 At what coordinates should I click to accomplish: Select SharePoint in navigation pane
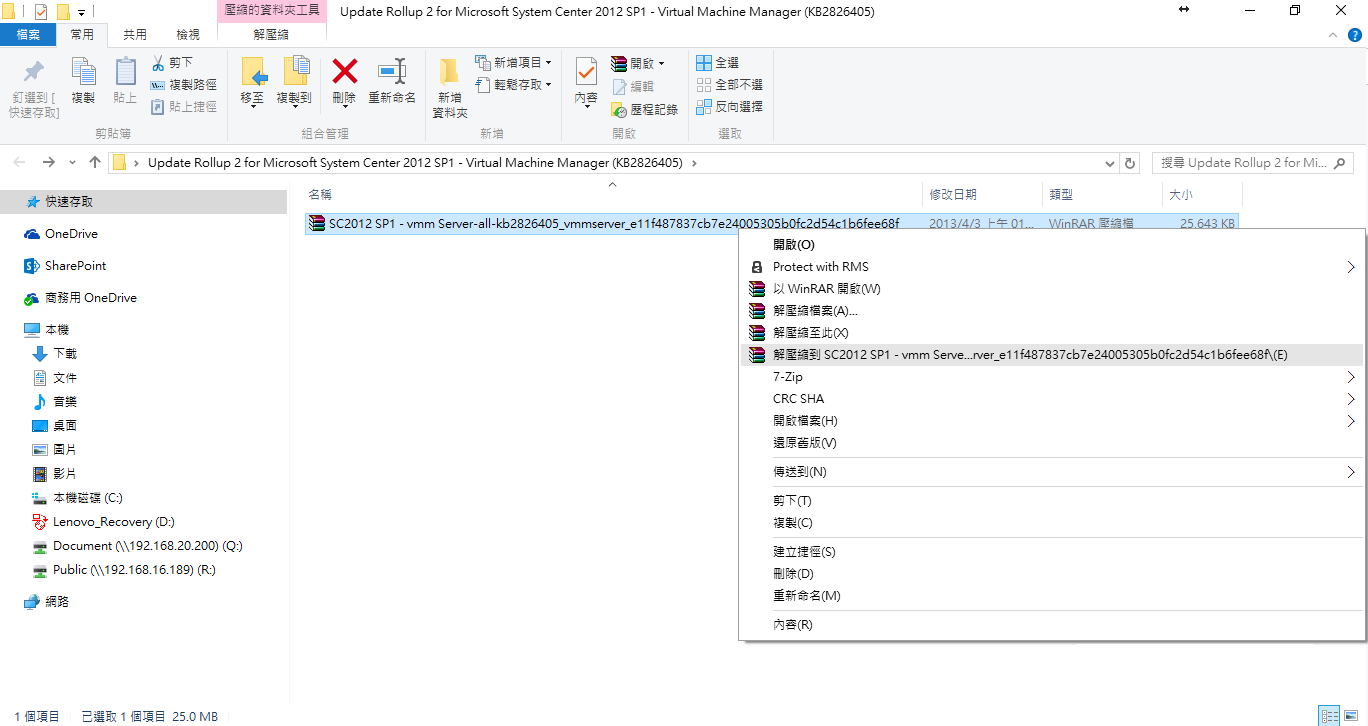coord(75,266)
